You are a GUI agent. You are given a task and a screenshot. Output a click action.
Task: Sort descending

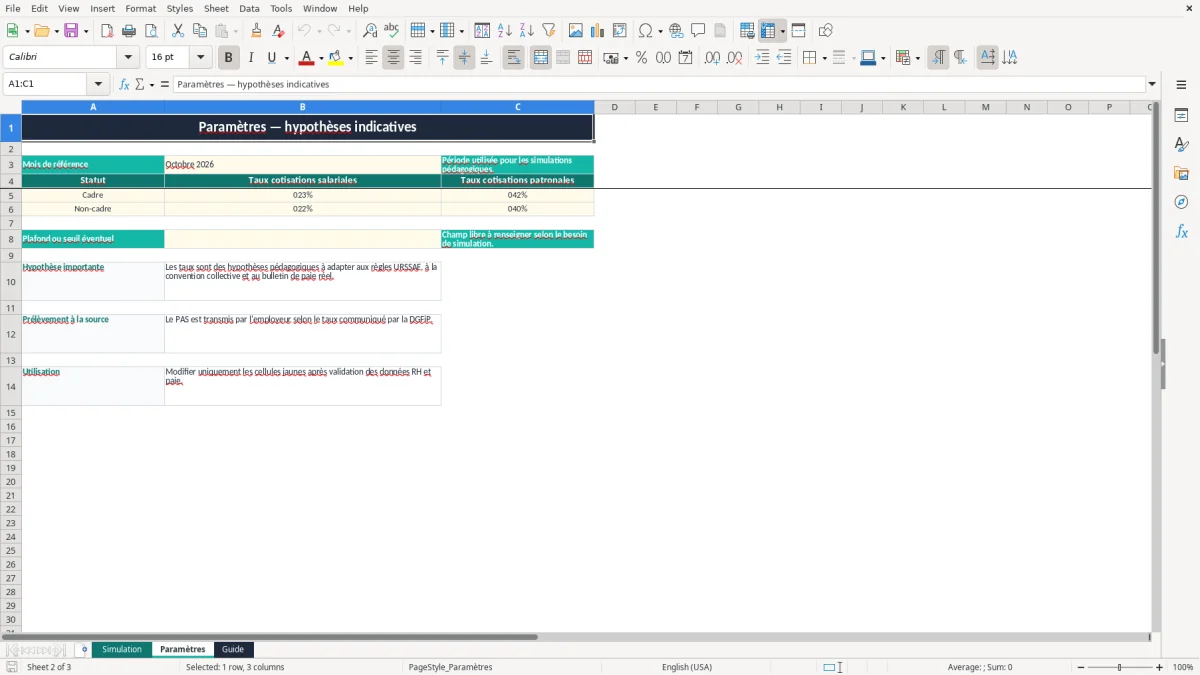click(x=527, y=31)
